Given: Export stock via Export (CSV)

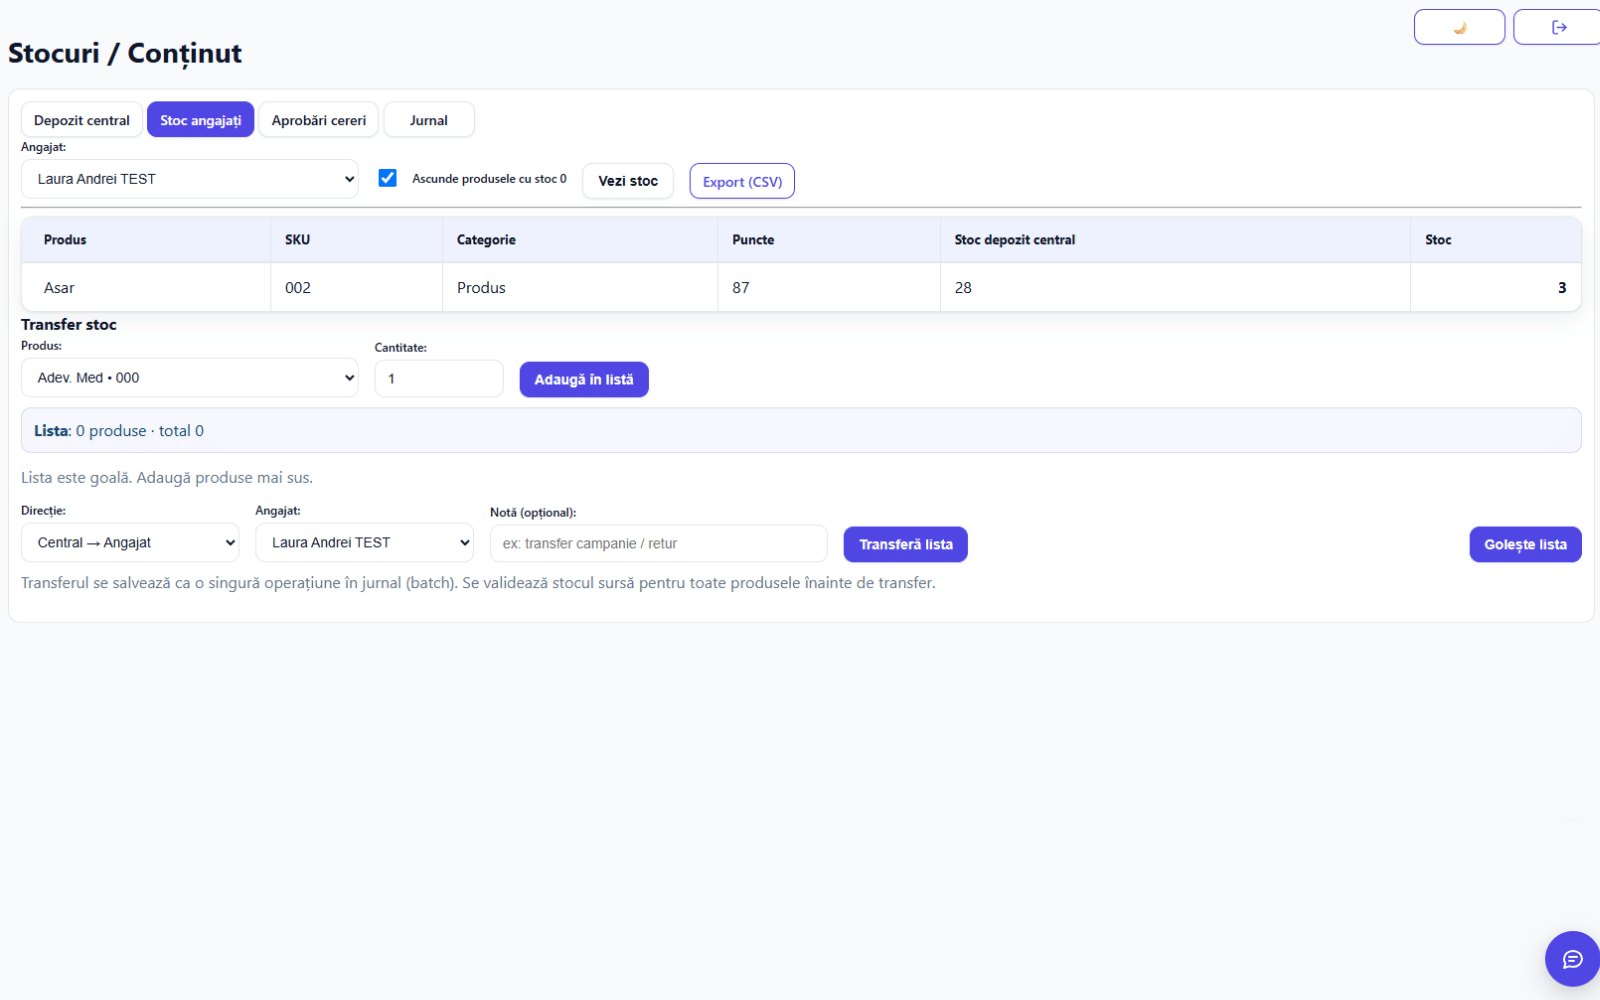Looking at the screenshot, I should coord(742,181).
